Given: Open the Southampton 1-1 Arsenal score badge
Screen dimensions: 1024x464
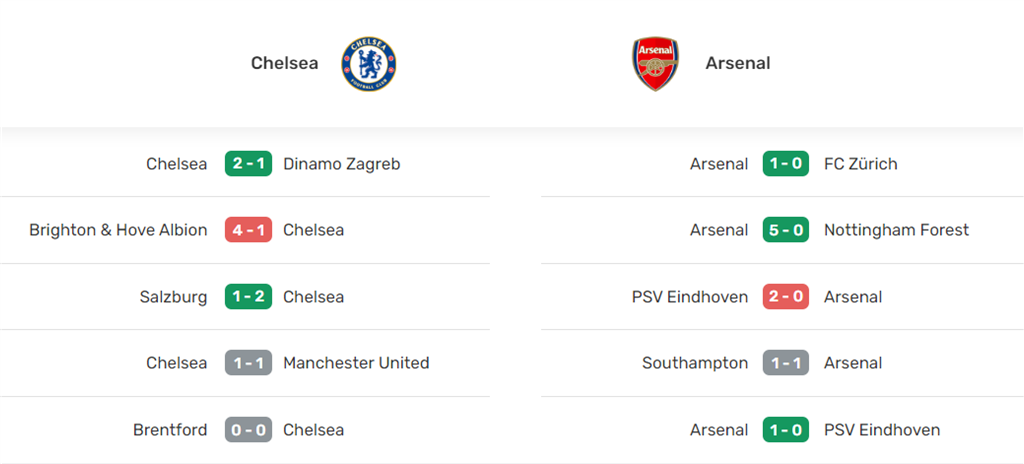Looking at the screenshot, I should point(786,363).
